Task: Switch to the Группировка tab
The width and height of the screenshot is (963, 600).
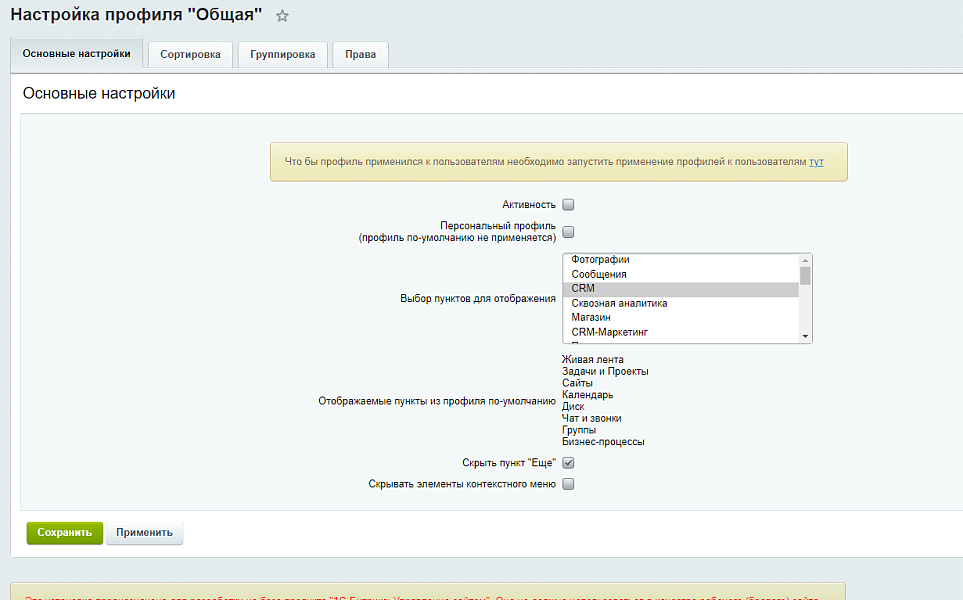Action: pyautogui.click(x=283, y=55)
